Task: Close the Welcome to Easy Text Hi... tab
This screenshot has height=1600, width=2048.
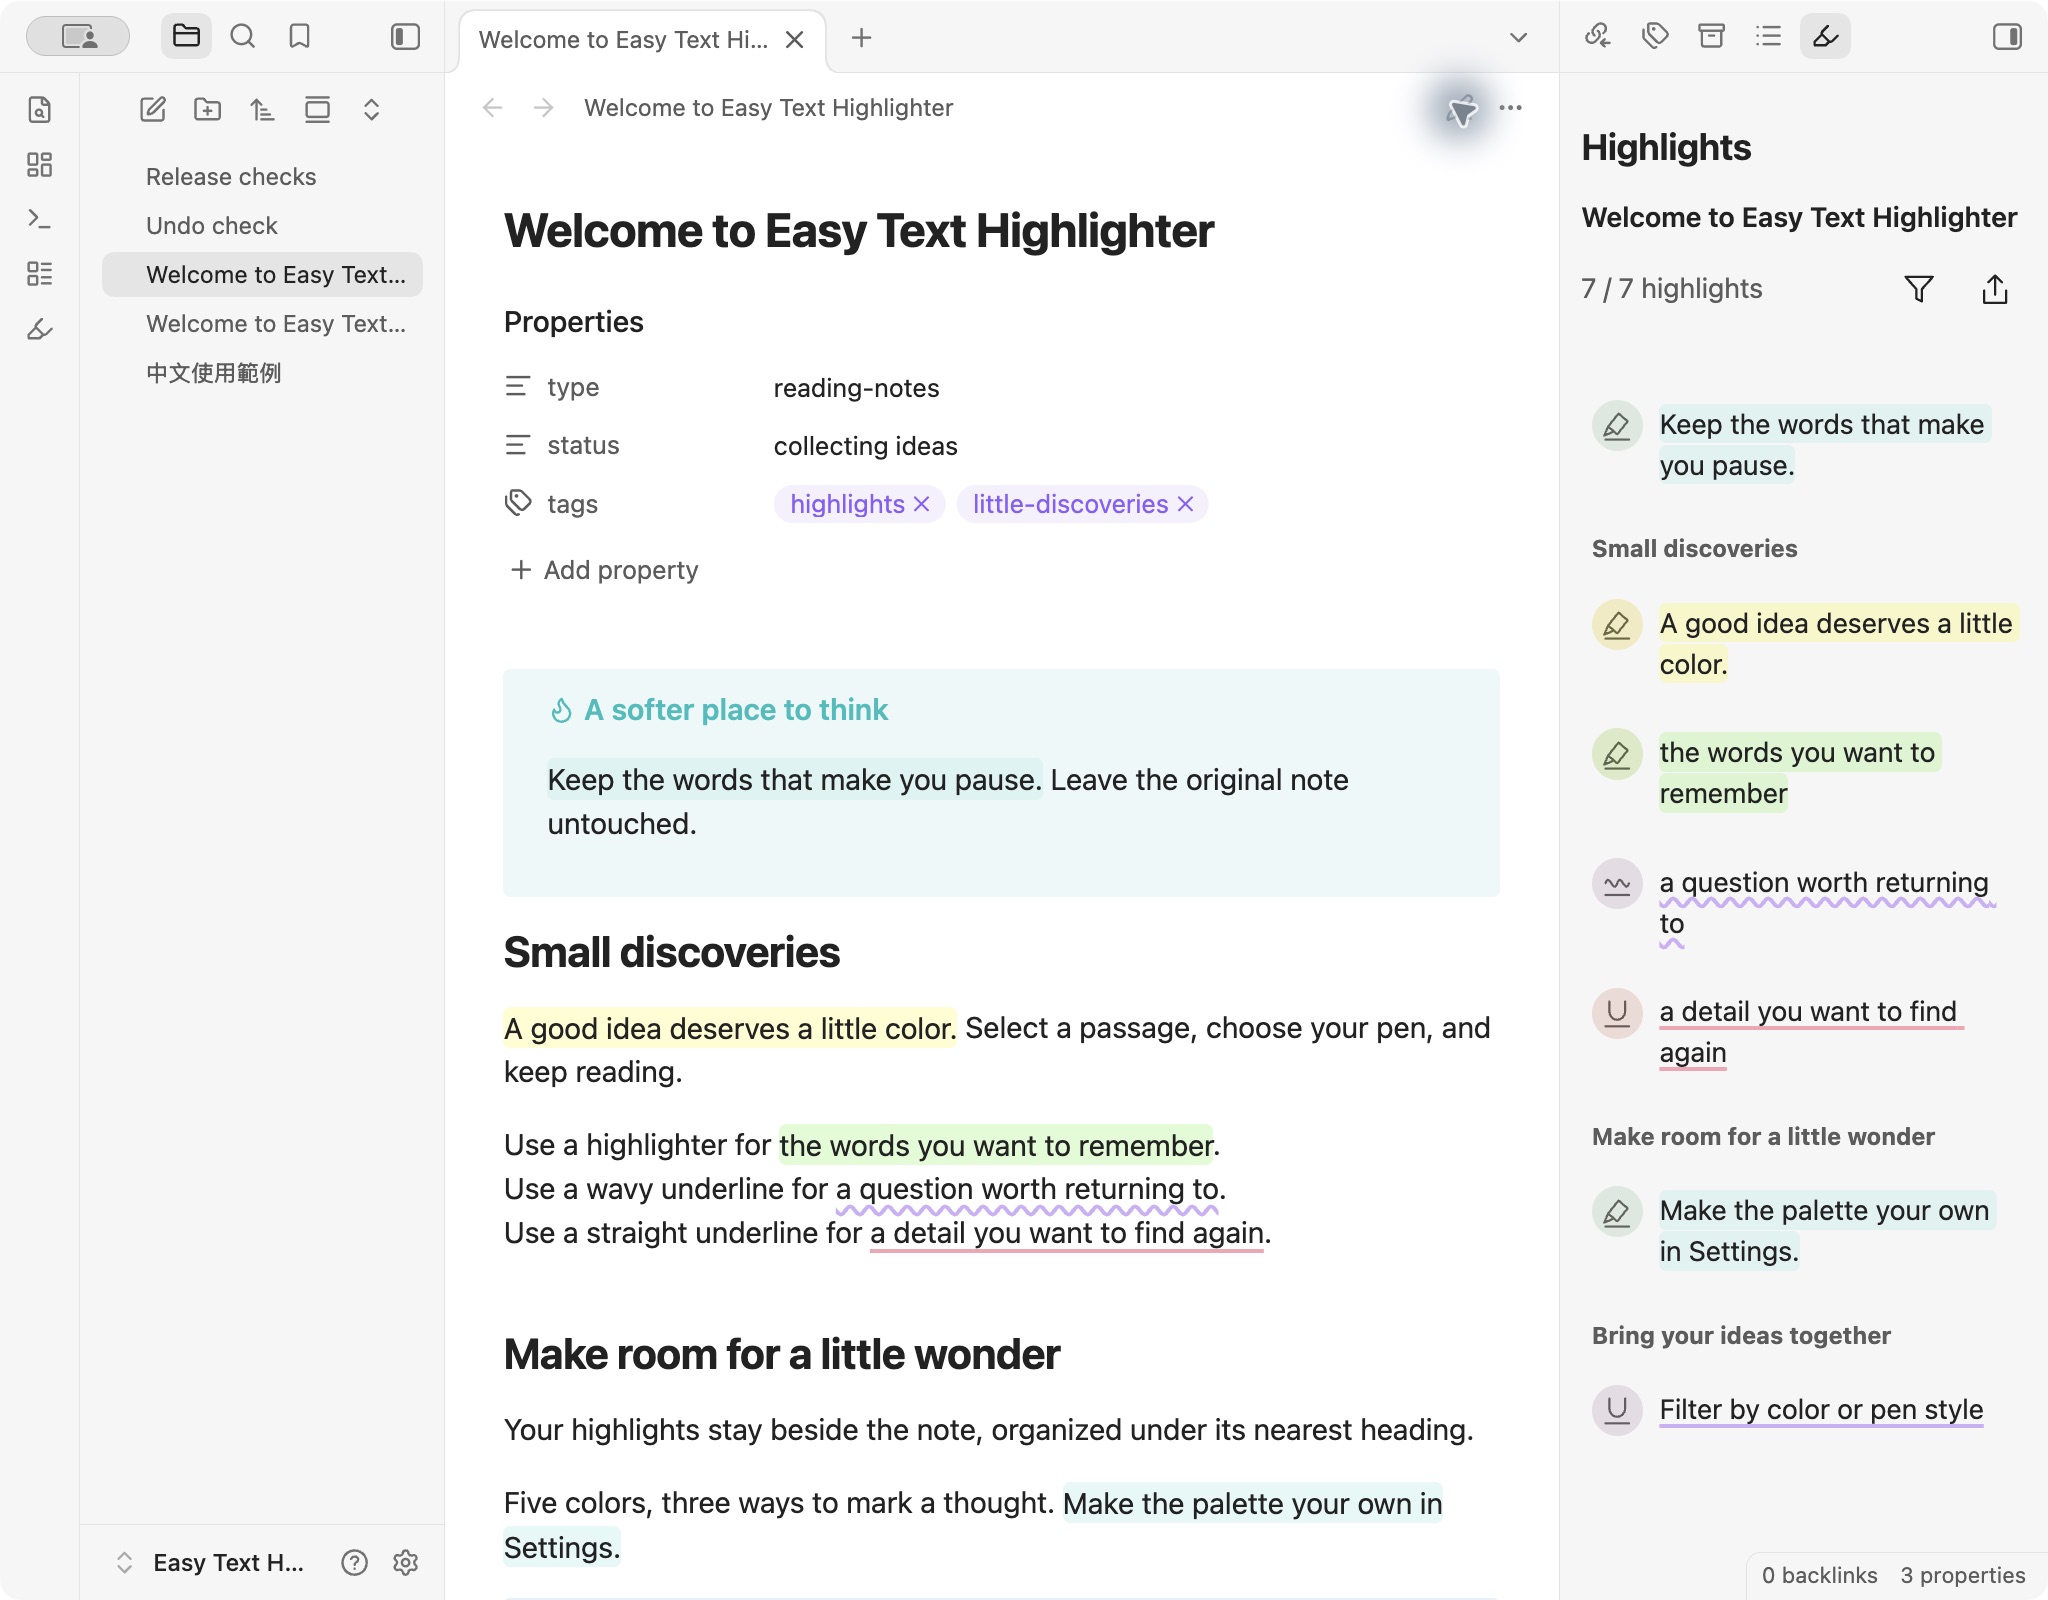Action: coord(795,39)
